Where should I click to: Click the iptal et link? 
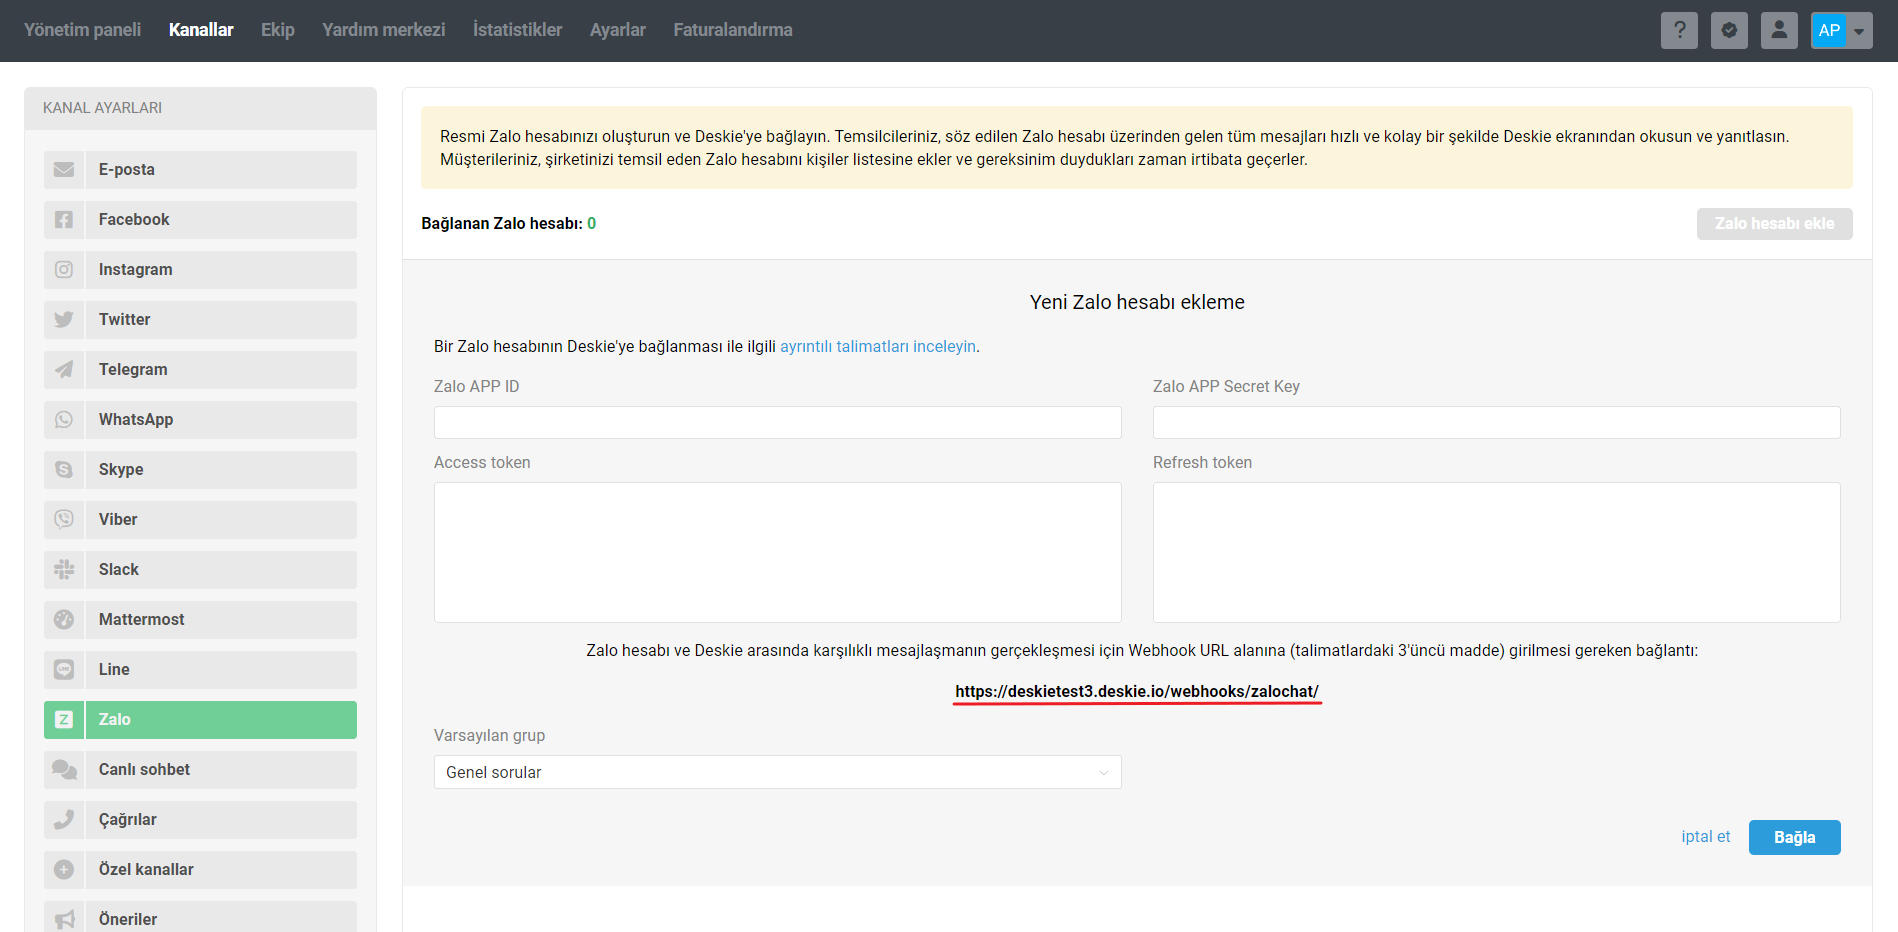click(x=1705, y=837)
